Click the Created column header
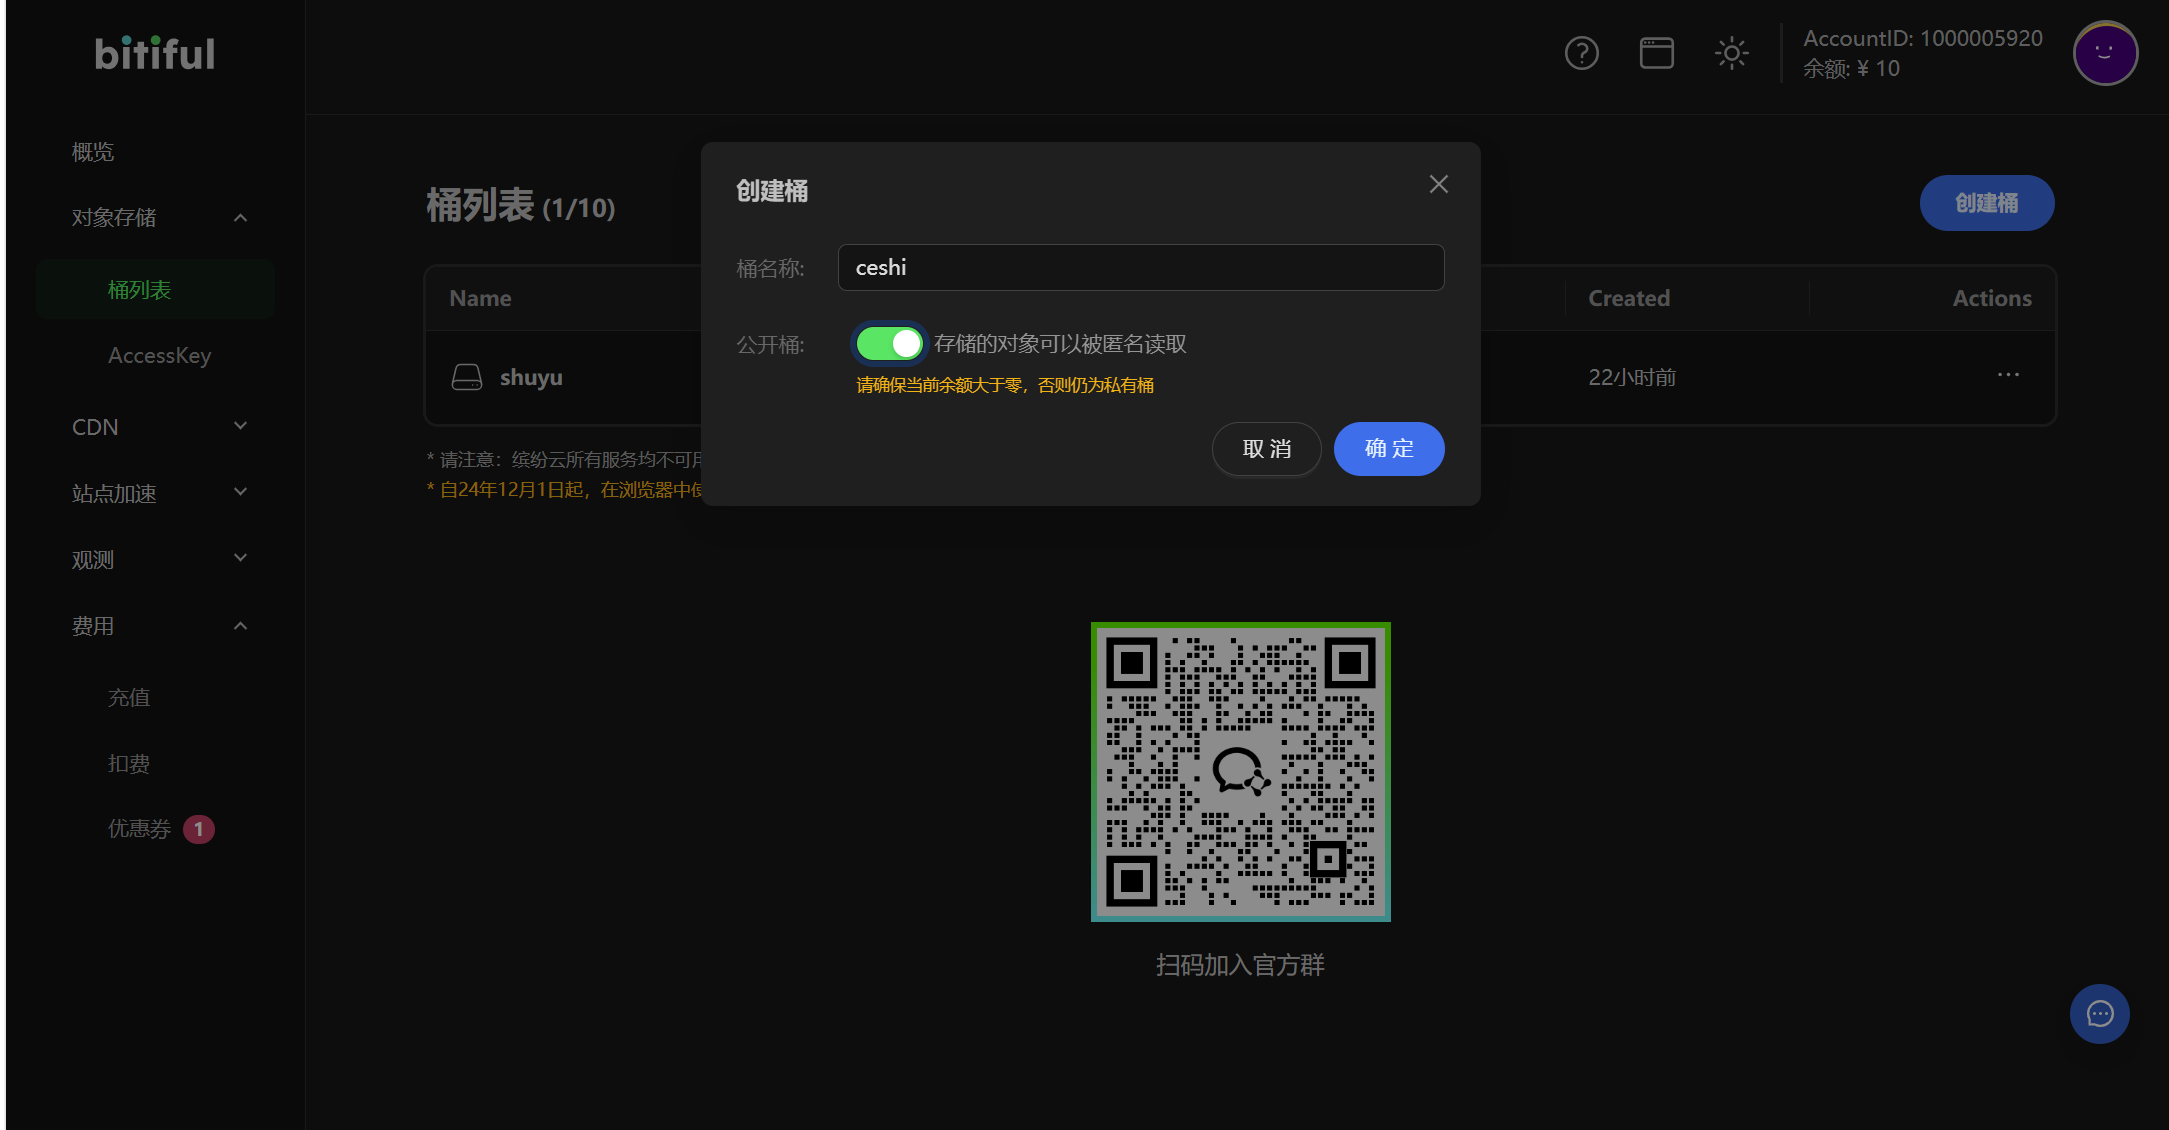Viewport: 2169px width, 1130px height. 1629,298
